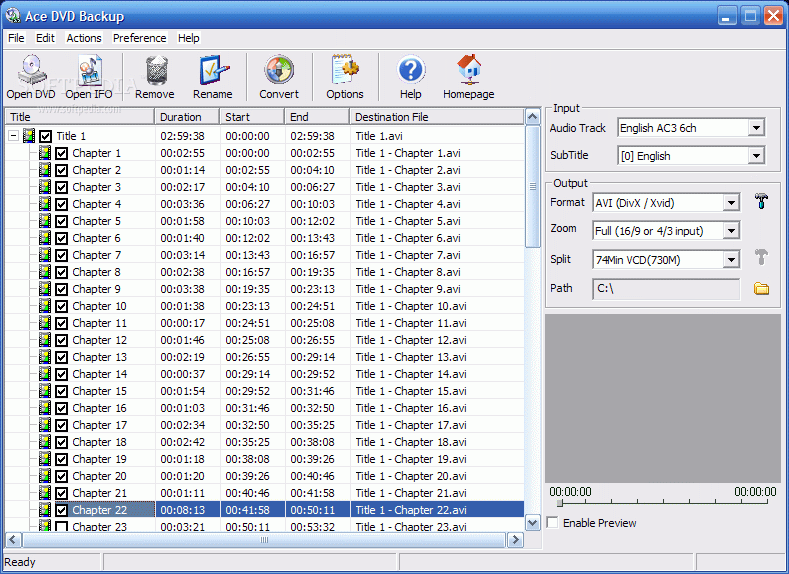This screenshot has width=789, height=574.
Task: Click the End column header
Action: click(317, 117)
